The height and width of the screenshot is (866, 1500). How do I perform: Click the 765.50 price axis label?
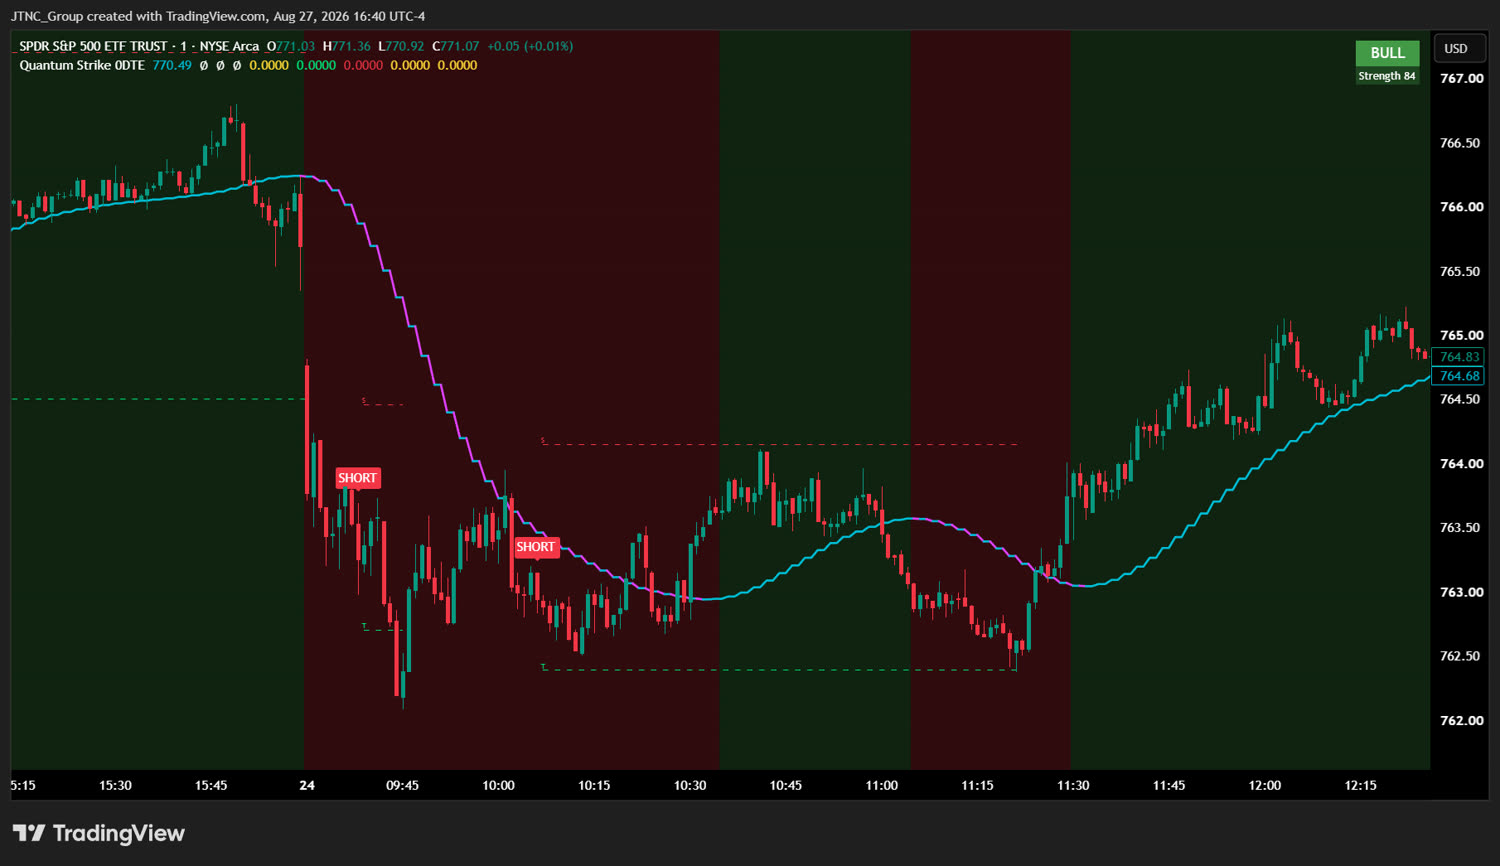pyautogui.click(x=1461, y=271)
